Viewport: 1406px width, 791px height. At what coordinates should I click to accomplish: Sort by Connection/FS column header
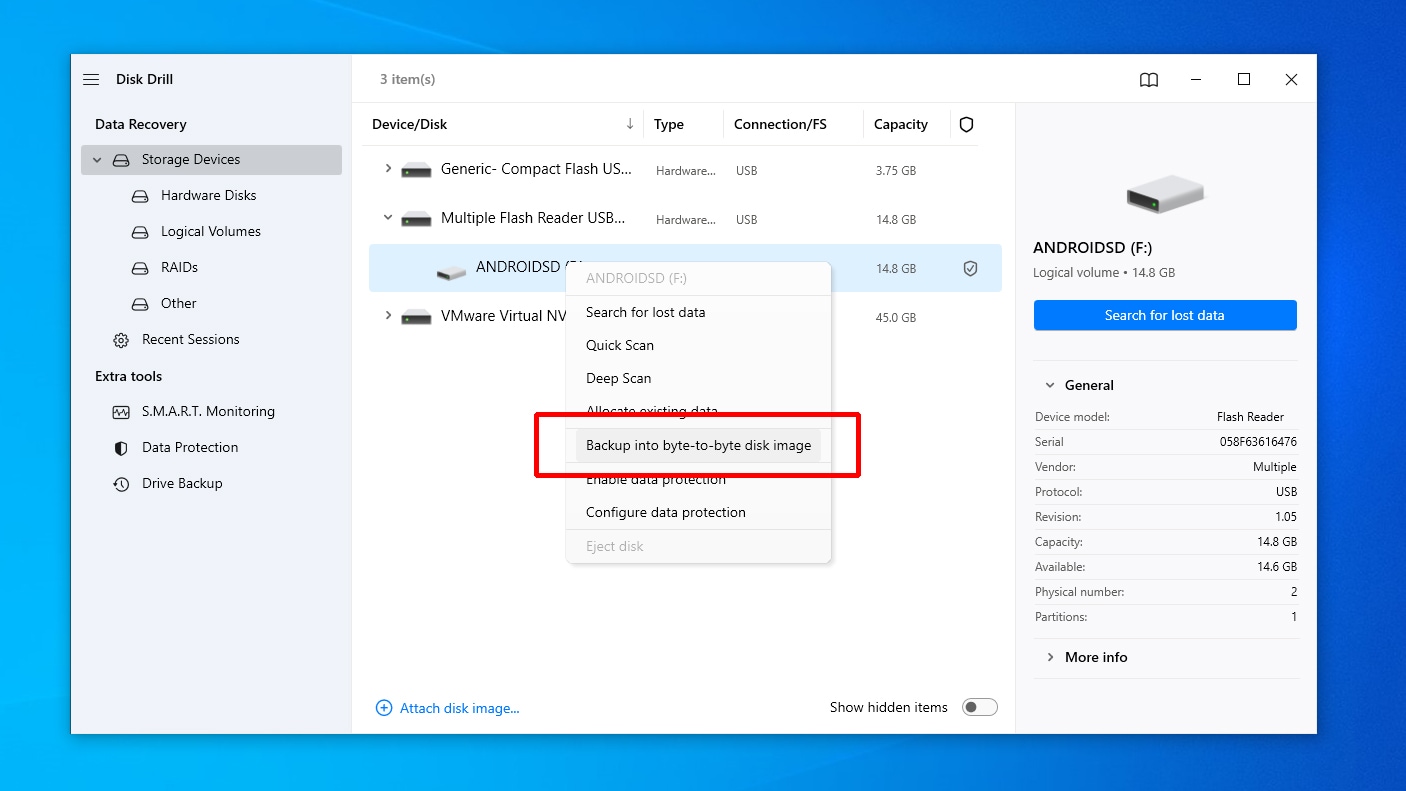780,125
